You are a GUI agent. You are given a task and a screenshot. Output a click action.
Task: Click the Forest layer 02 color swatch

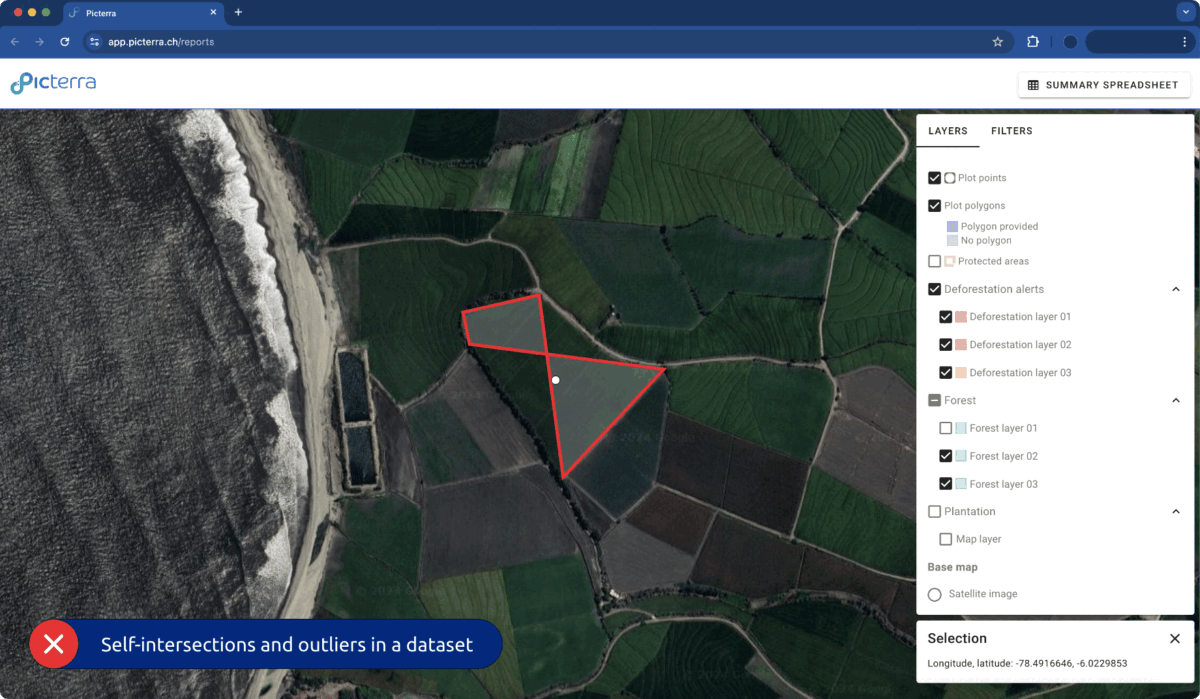(x=961, y=456)
